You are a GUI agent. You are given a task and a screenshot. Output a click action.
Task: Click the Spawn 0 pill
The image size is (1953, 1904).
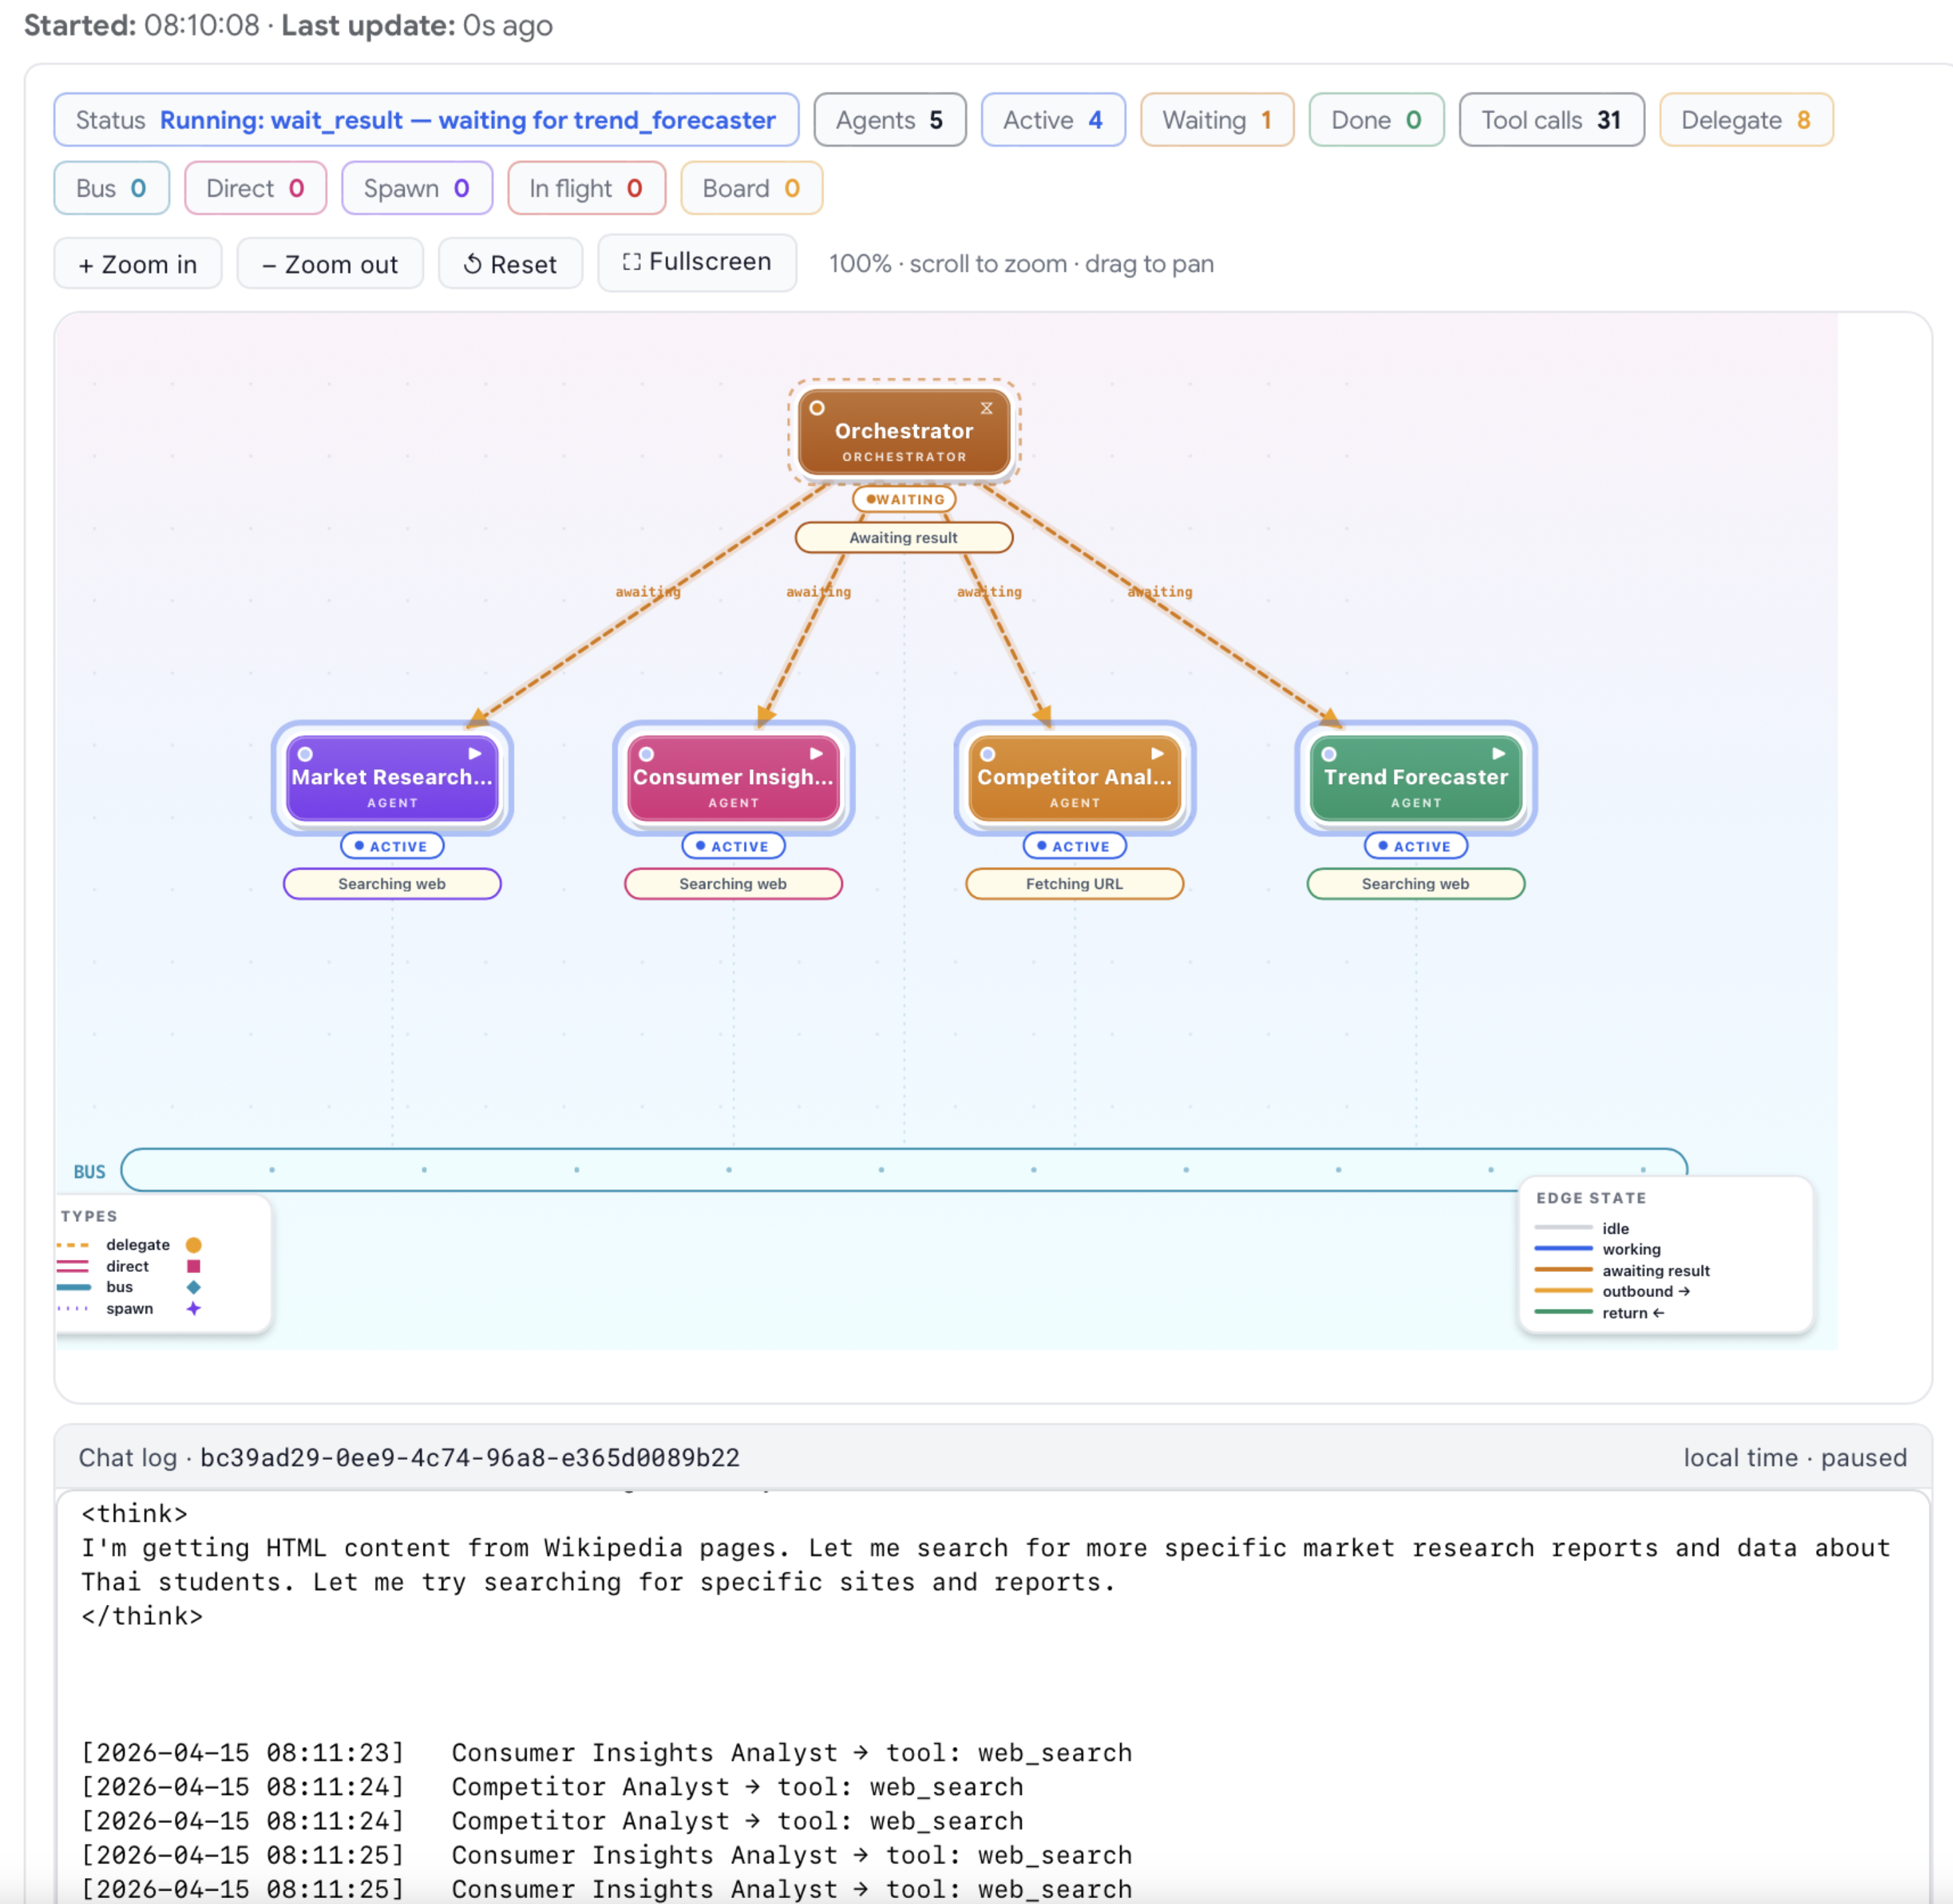pyautogui.click(x=416, y=188)
